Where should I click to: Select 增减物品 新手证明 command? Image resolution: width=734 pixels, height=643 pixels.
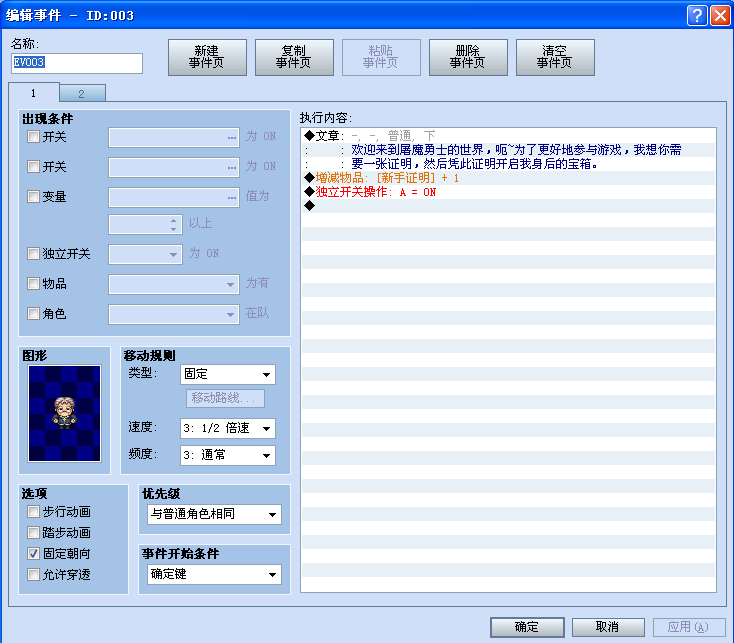[508, 178]
